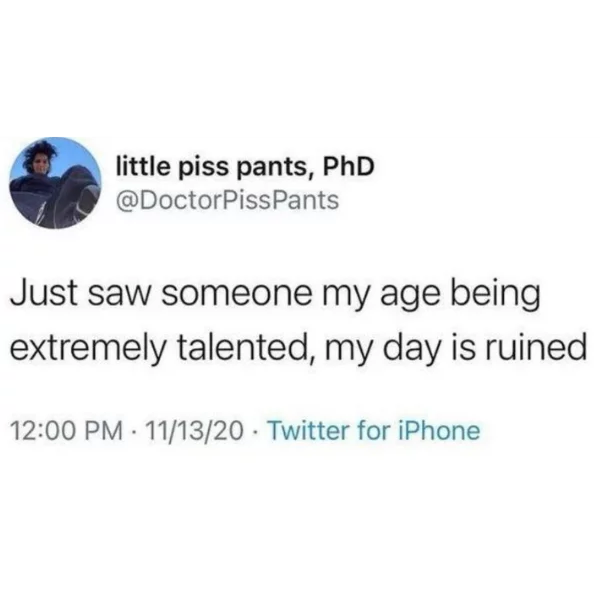Select the 11/13/20 date text

coord(197,431)
